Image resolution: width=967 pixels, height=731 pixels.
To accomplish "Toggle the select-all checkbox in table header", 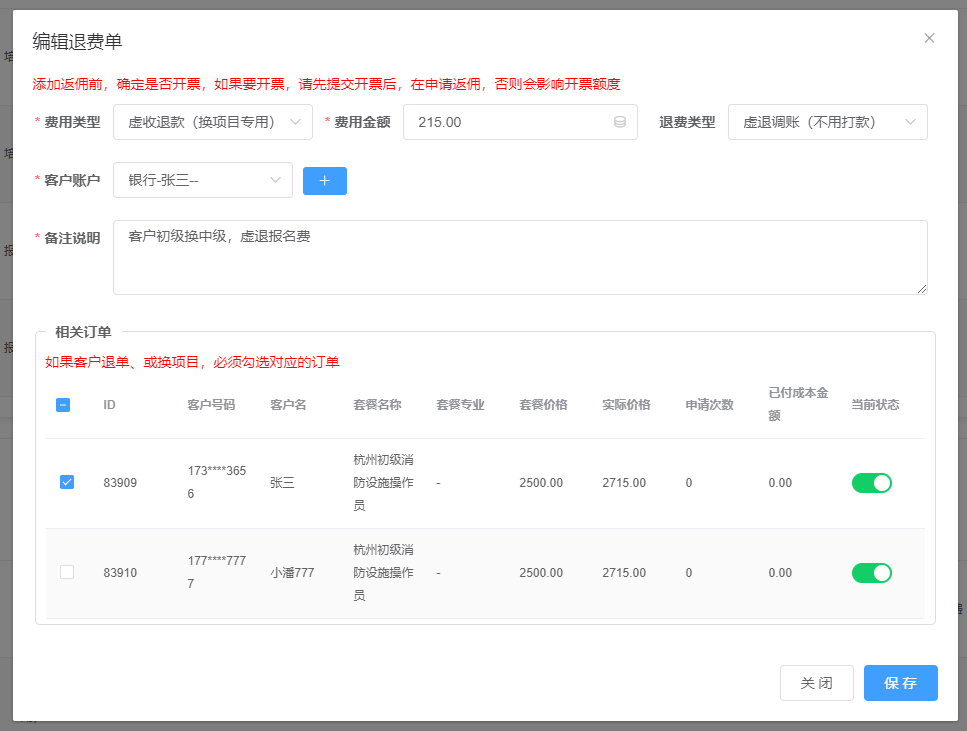I will (63, 405).
